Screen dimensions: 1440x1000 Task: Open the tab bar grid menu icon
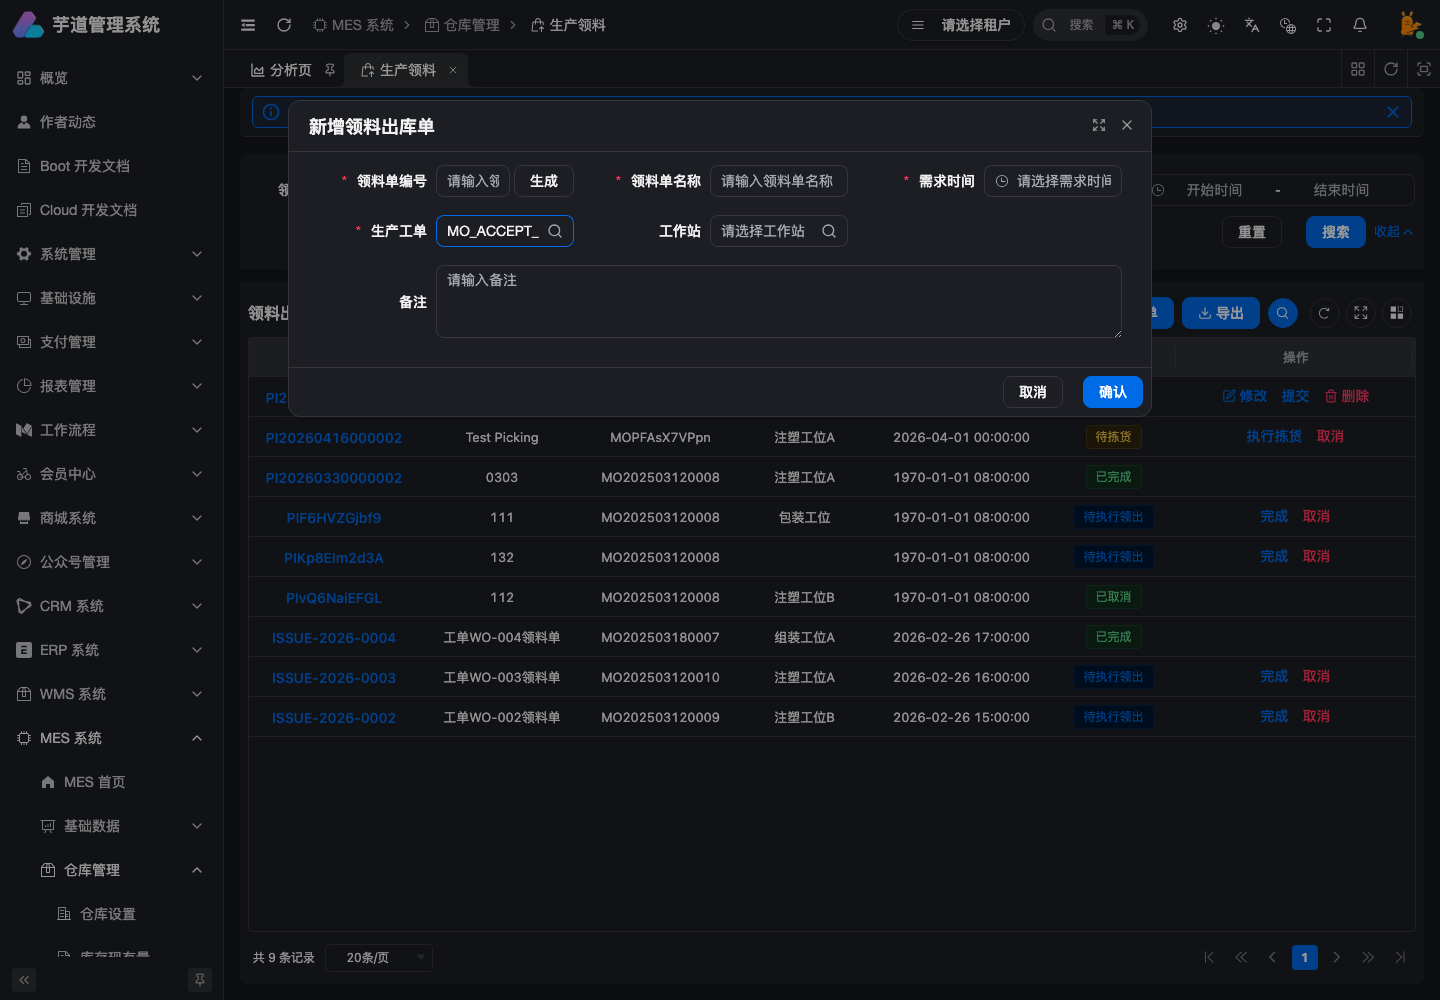point(1358,69)
